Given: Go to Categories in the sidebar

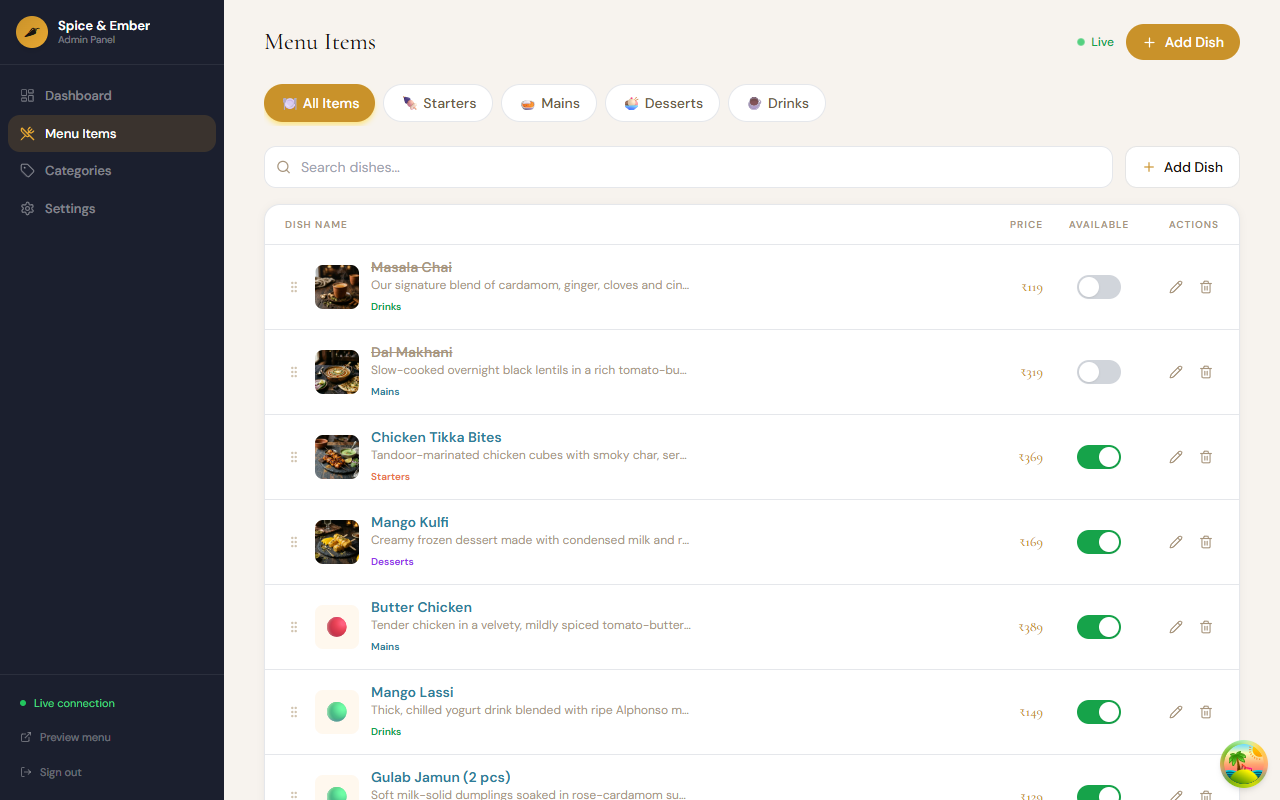Looking at the screenshot, I should click(x=112, y=171).
